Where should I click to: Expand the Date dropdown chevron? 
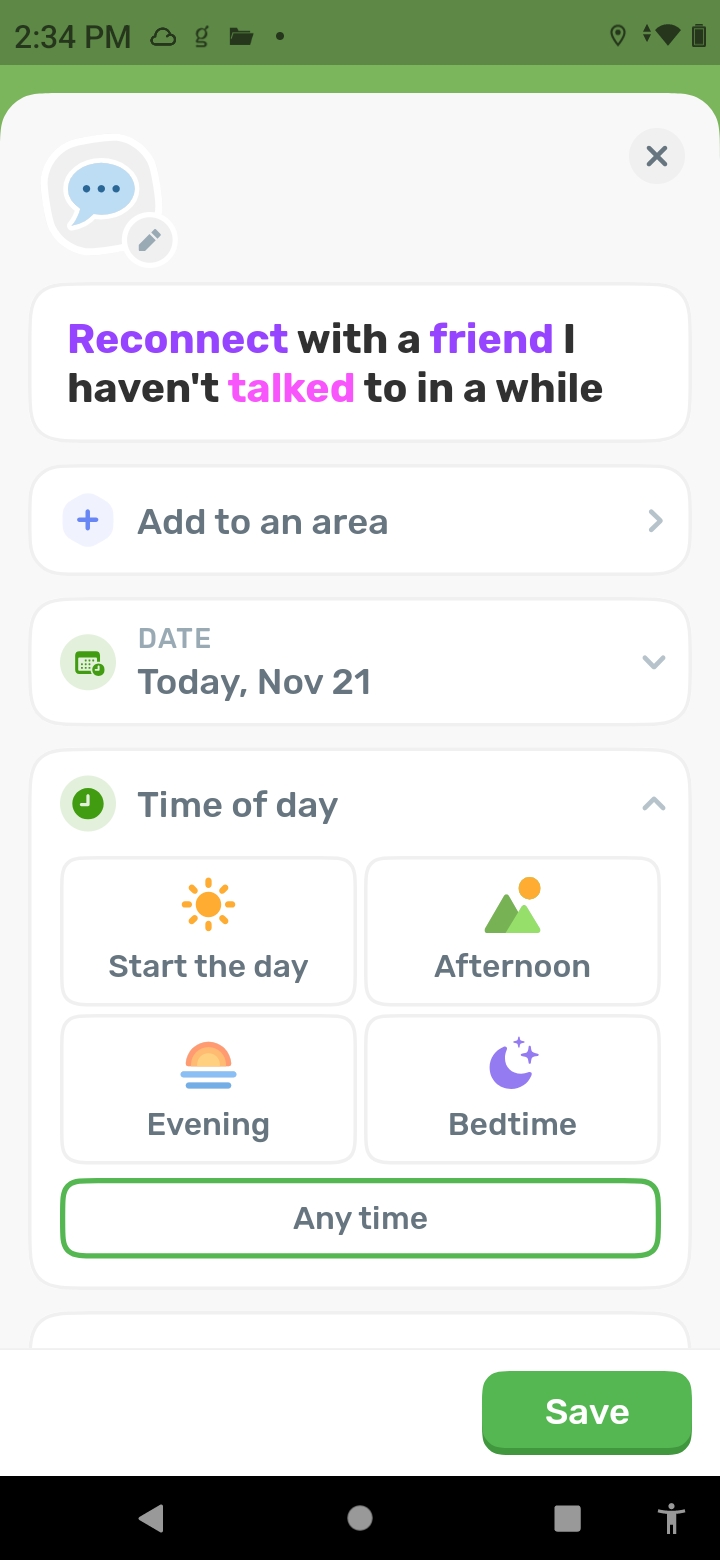click(654, 662)
